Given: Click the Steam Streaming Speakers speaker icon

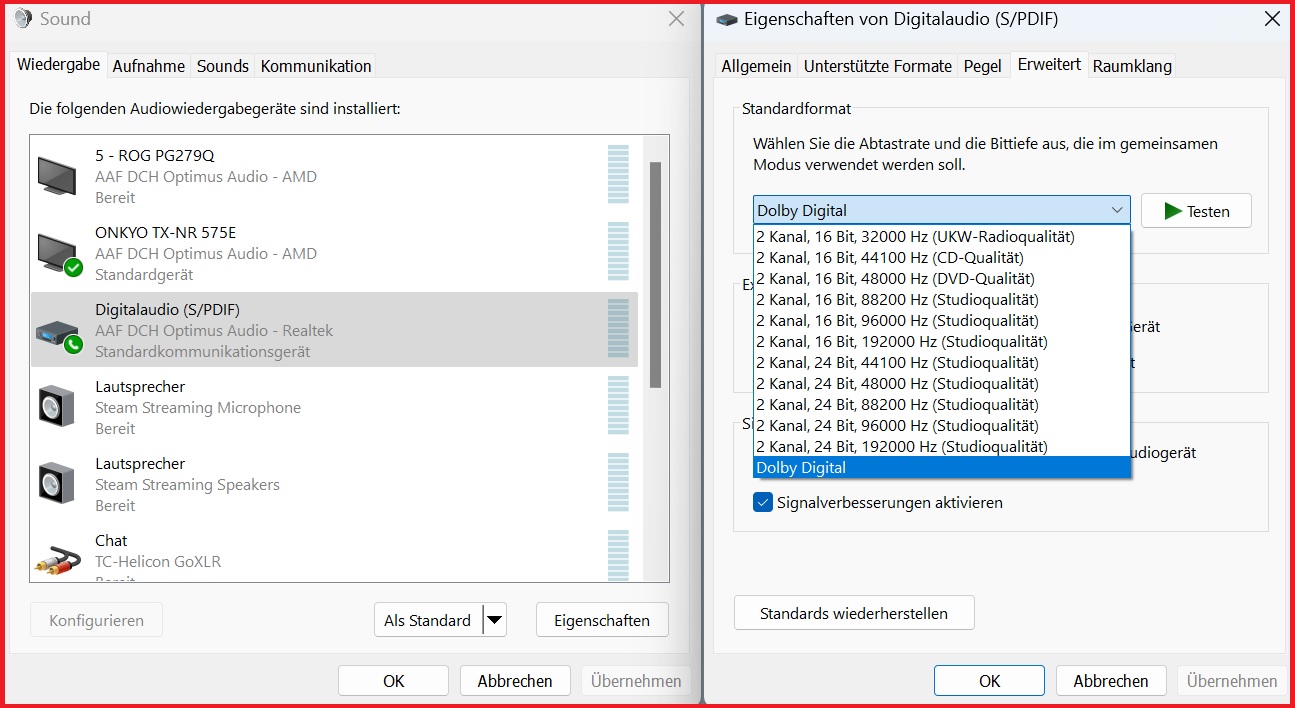Looking at the screenshot, I should tap(56, 484).
